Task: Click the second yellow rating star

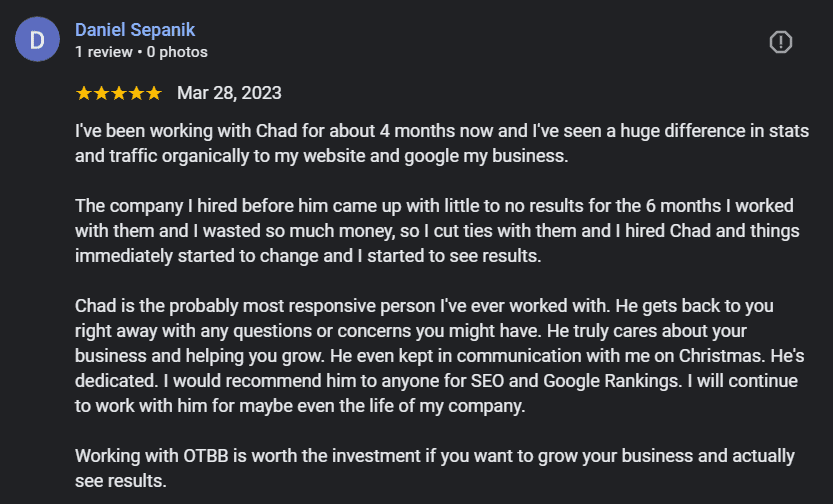Action: coord(101,93)
